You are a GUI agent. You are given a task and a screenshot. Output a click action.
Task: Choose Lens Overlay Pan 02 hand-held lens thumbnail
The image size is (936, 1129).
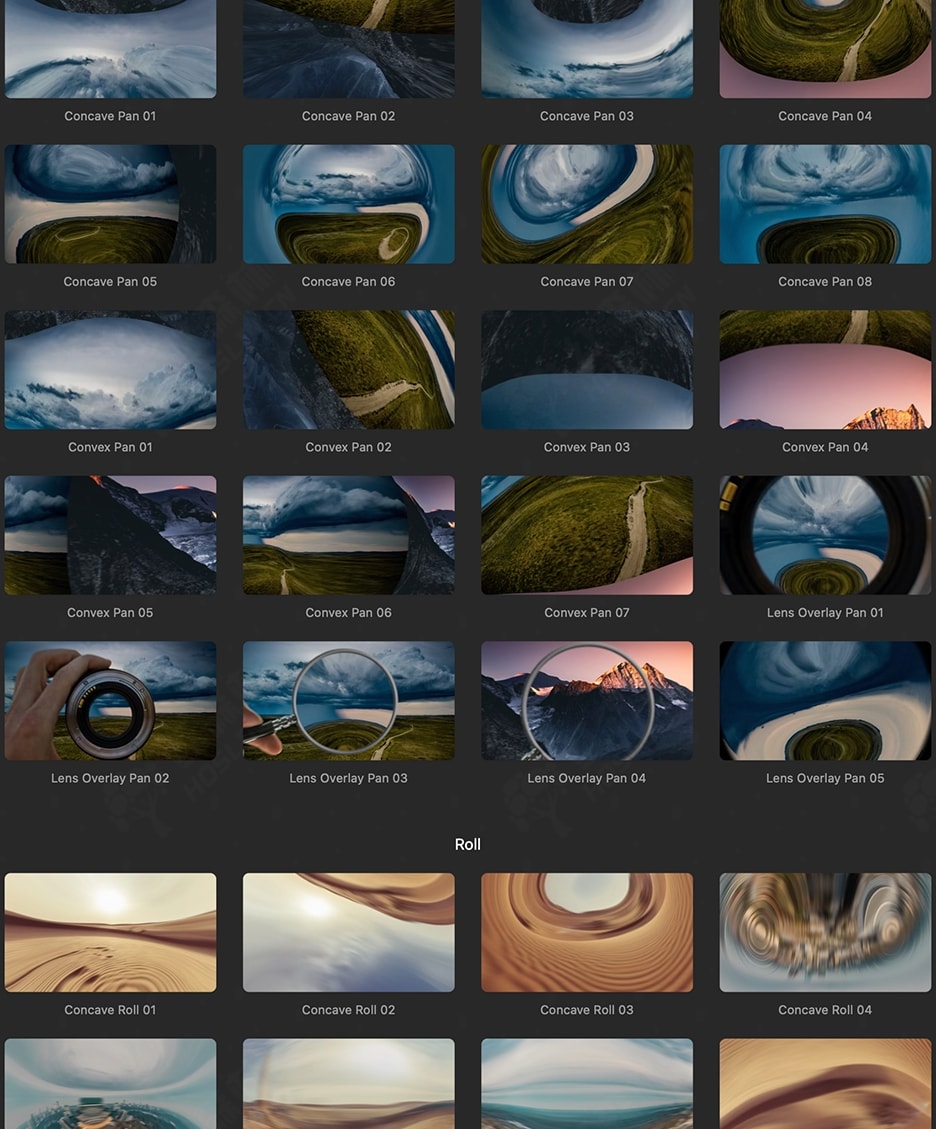(110, 701)
